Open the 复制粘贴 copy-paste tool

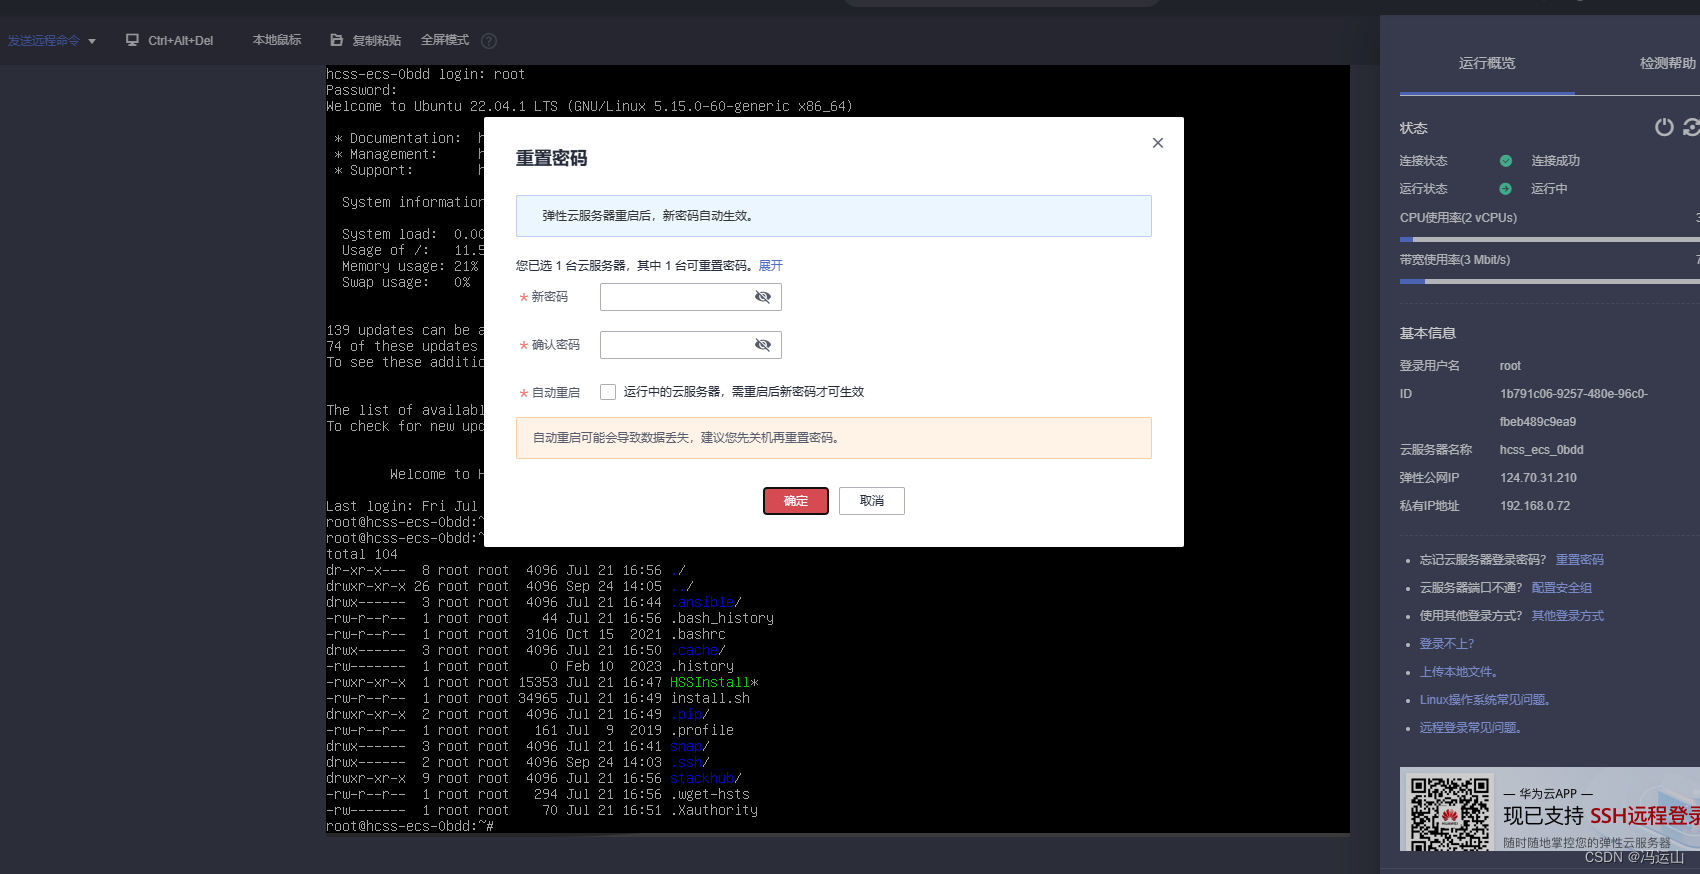366,41
